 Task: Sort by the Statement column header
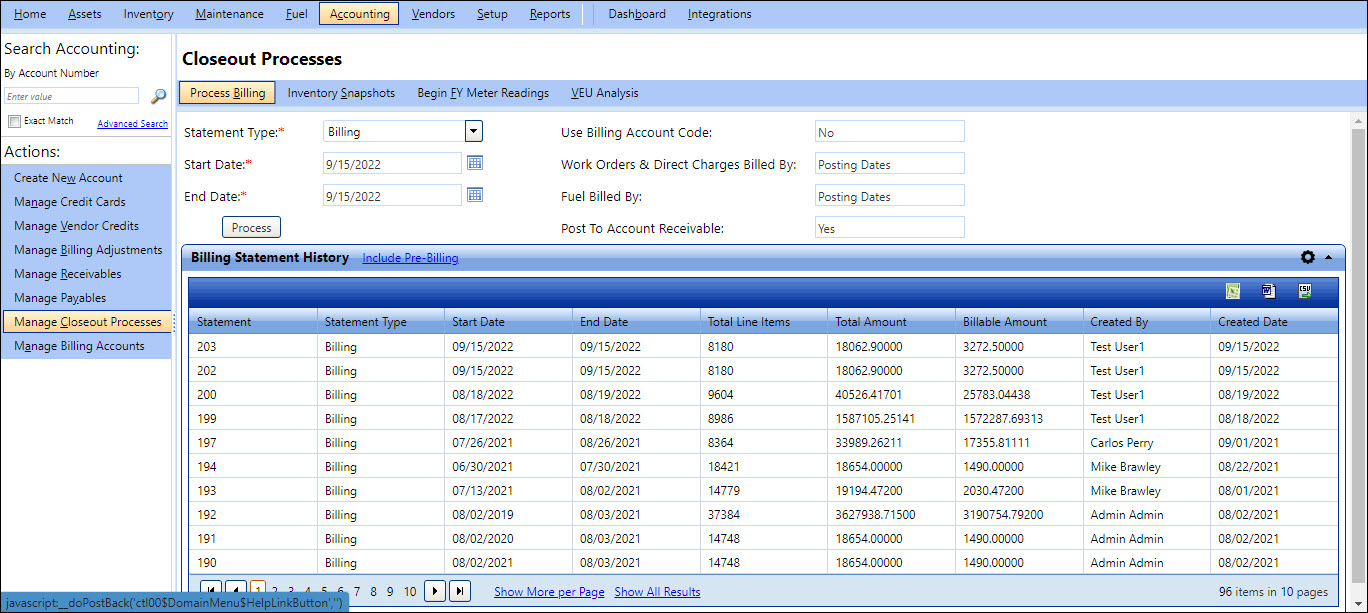pyautogui.click(x=252, y=322)
